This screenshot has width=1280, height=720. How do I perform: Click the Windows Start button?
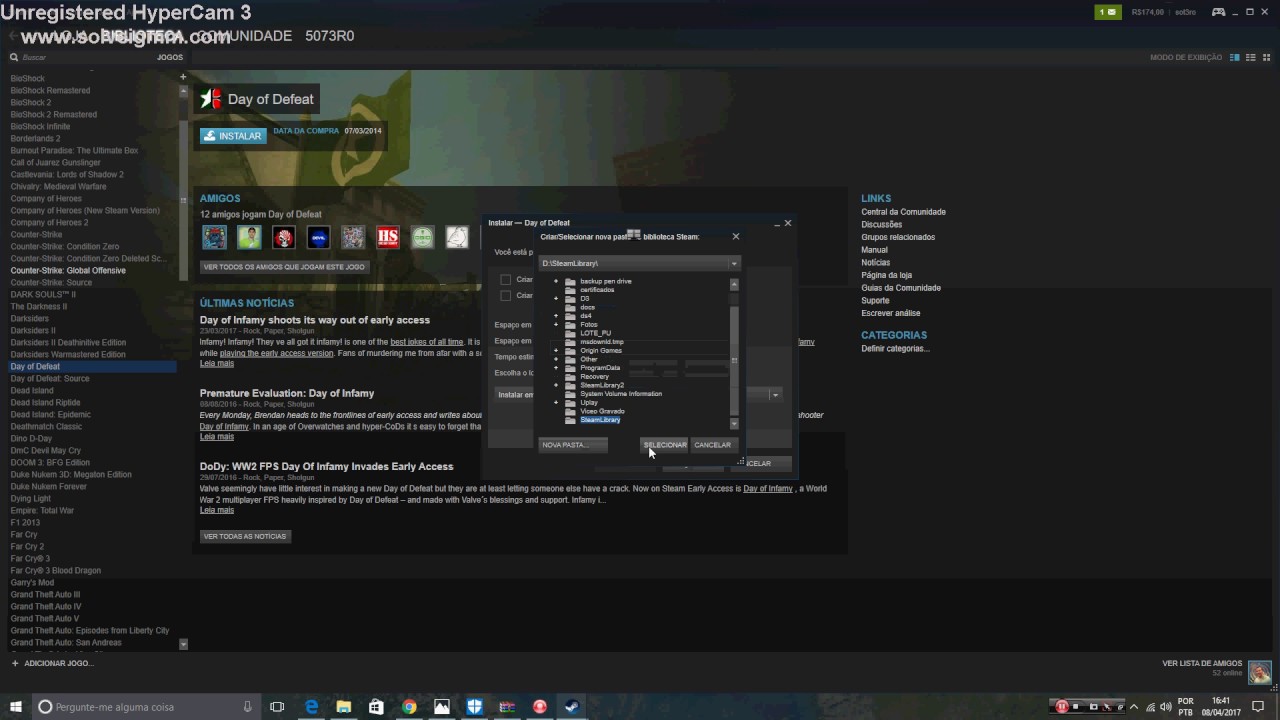(x=15, y=707)
